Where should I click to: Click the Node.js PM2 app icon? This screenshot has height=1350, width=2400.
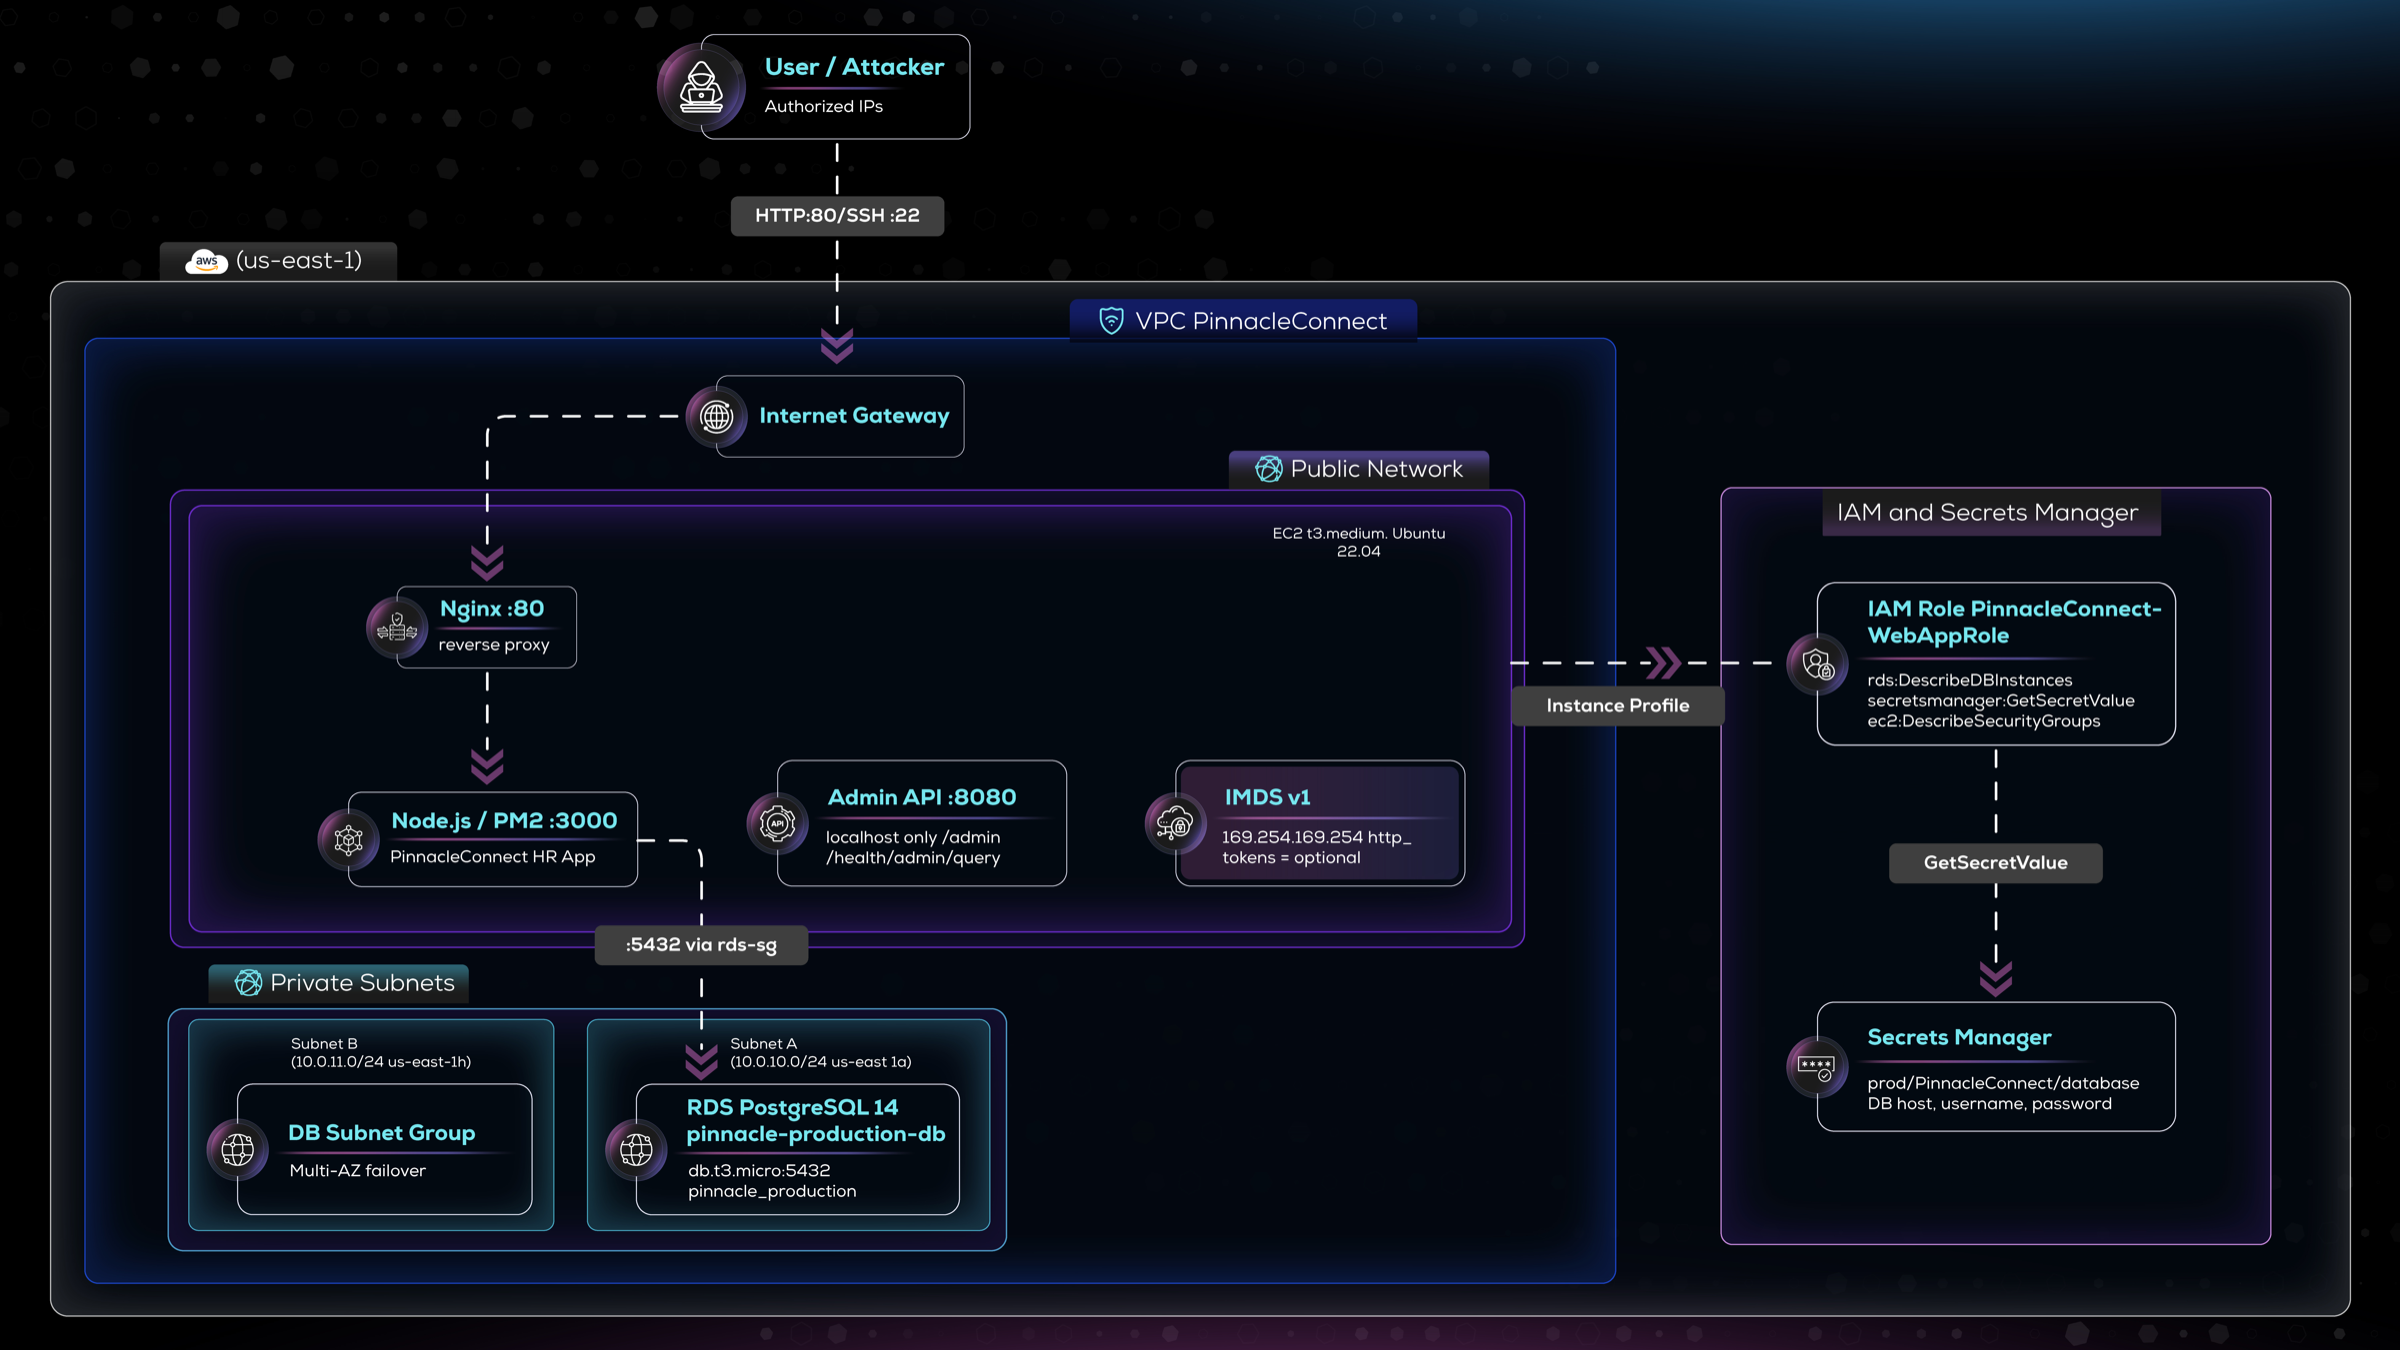click(x=348, y=839)
